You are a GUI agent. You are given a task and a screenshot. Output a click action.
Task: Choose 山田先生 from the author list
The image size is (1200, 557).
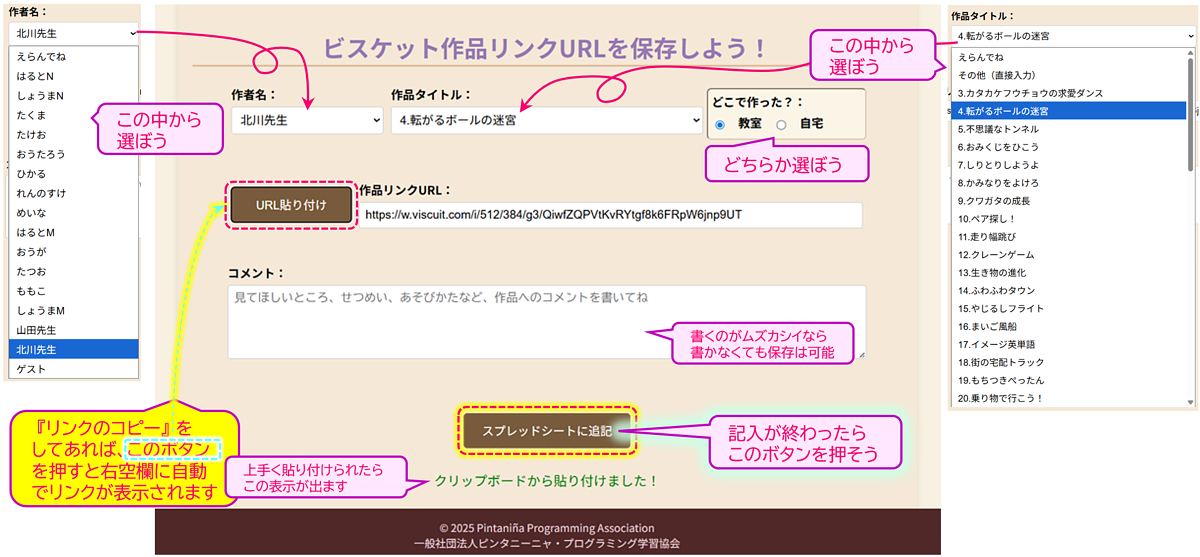click(x=74, y=329)
